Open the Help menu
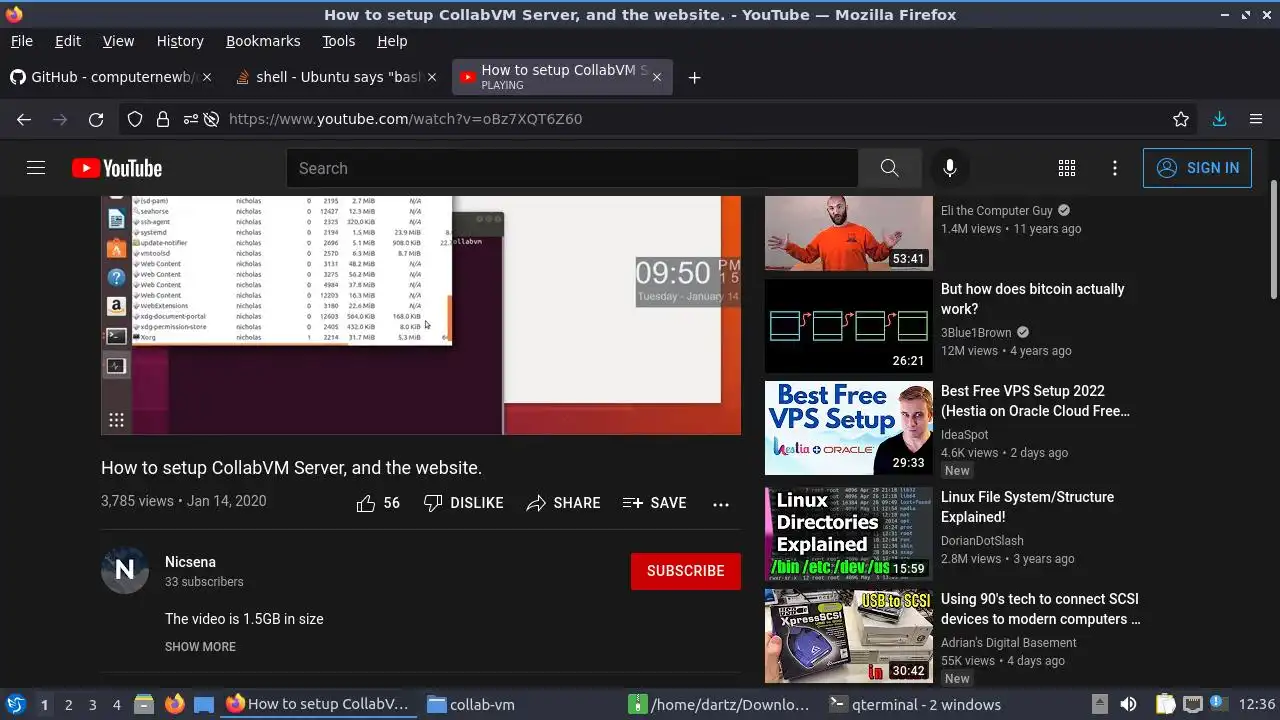Viewport: 1280px width, 720px height. [x=392, y=41]
